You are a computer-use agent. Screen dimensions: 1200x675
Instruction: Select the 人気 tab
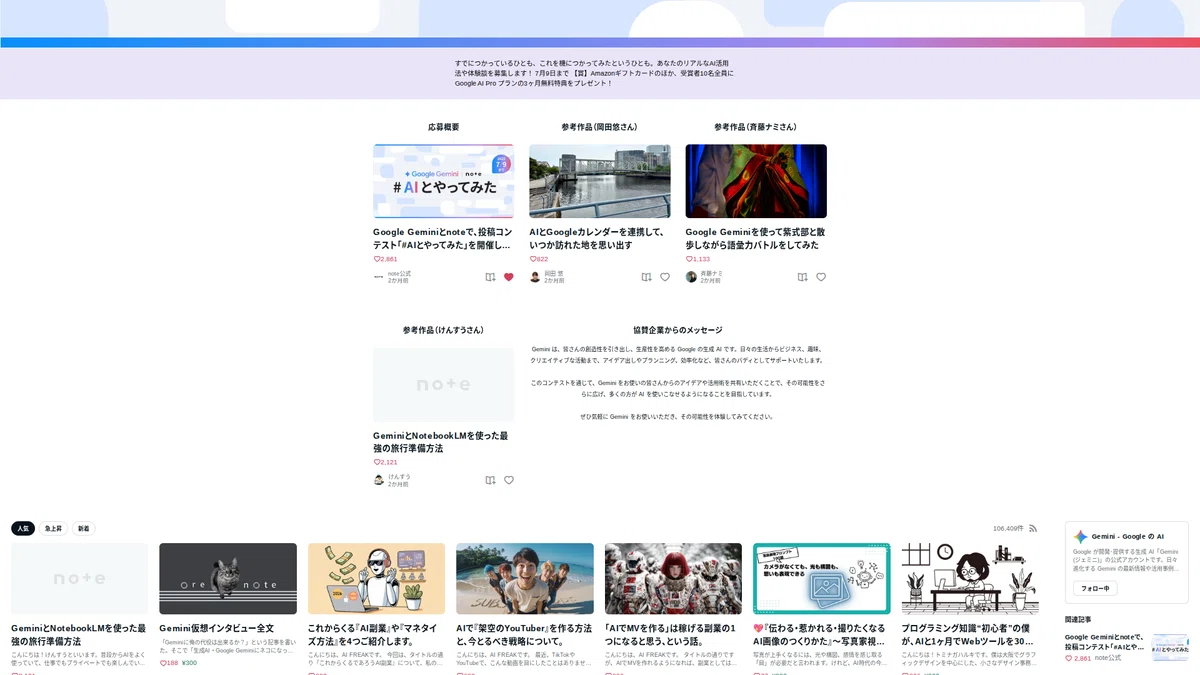(23, 528)
